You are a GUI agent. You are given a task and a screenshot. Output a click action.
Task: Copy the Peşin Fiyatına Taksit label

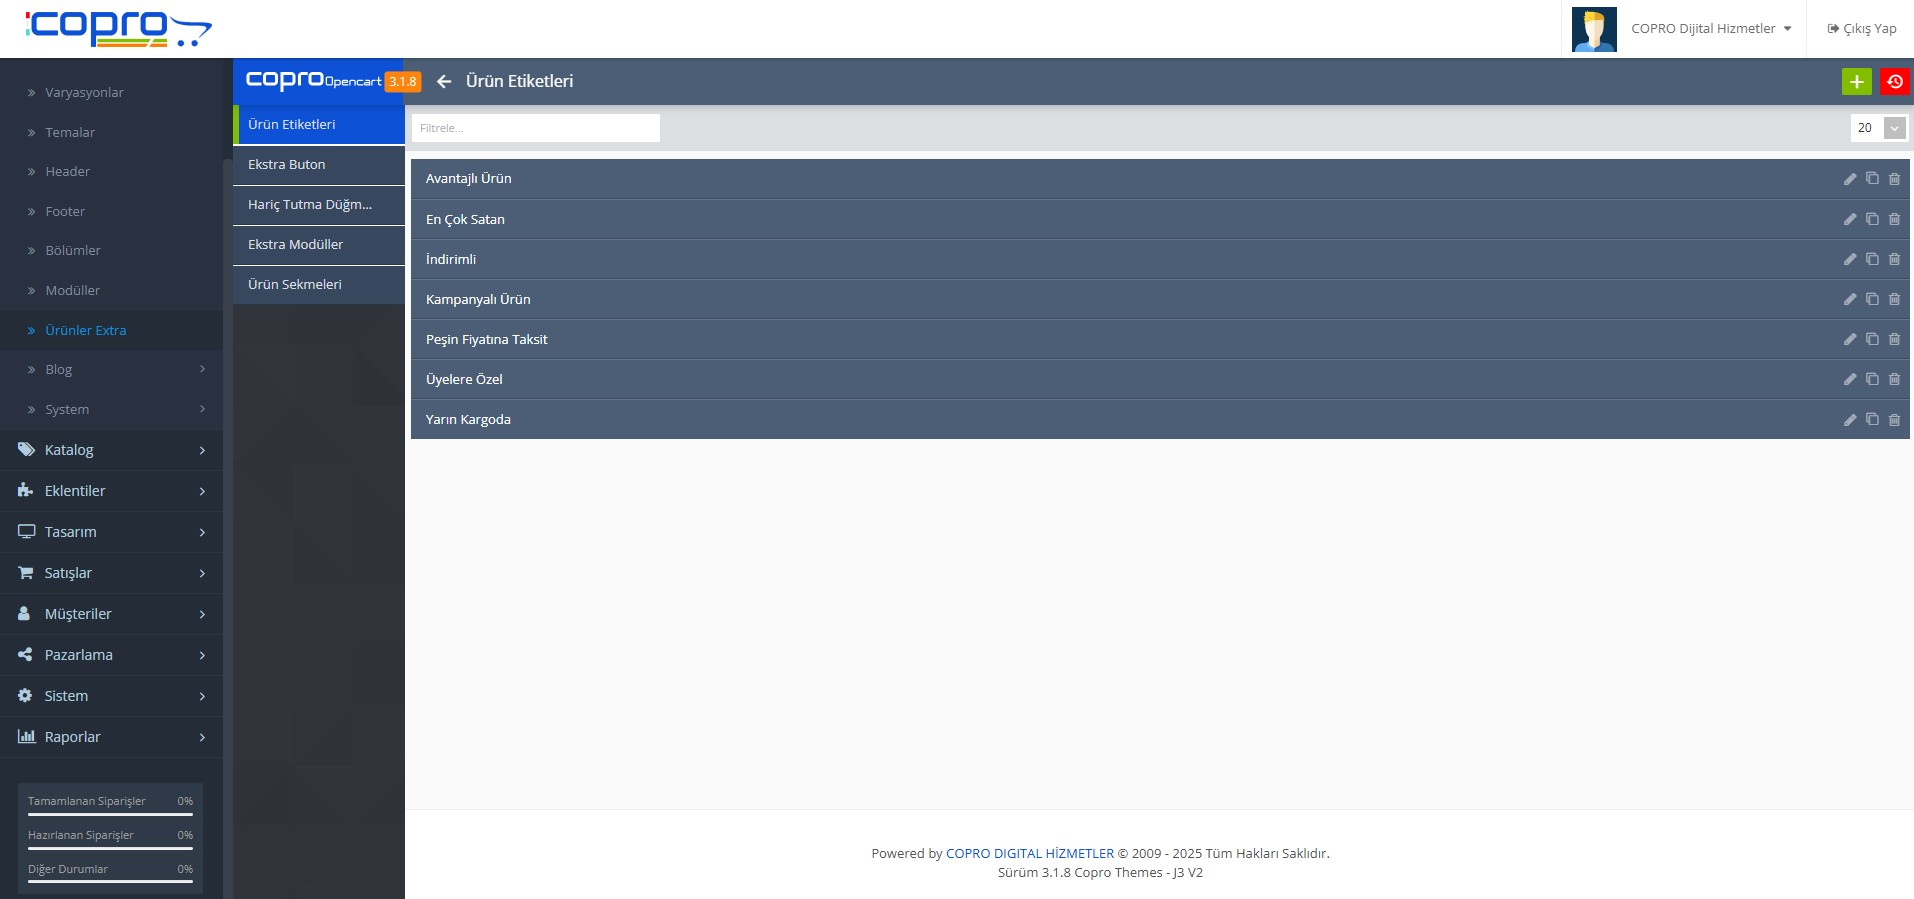[1872, 339]
